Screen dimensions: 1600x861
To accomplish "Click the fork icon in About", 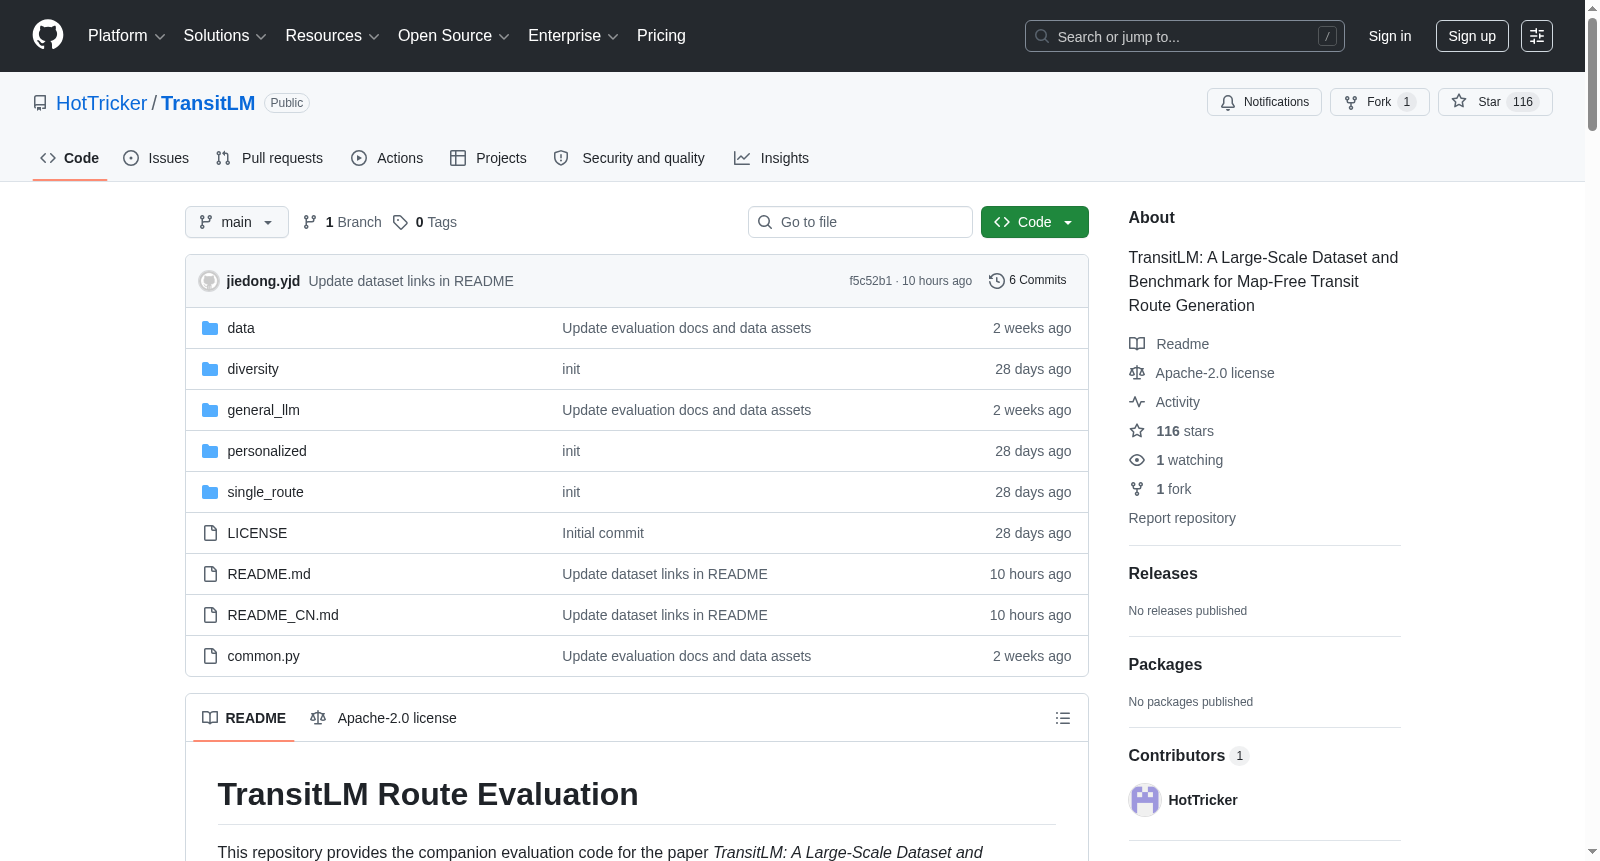I will coord(1137,489).
